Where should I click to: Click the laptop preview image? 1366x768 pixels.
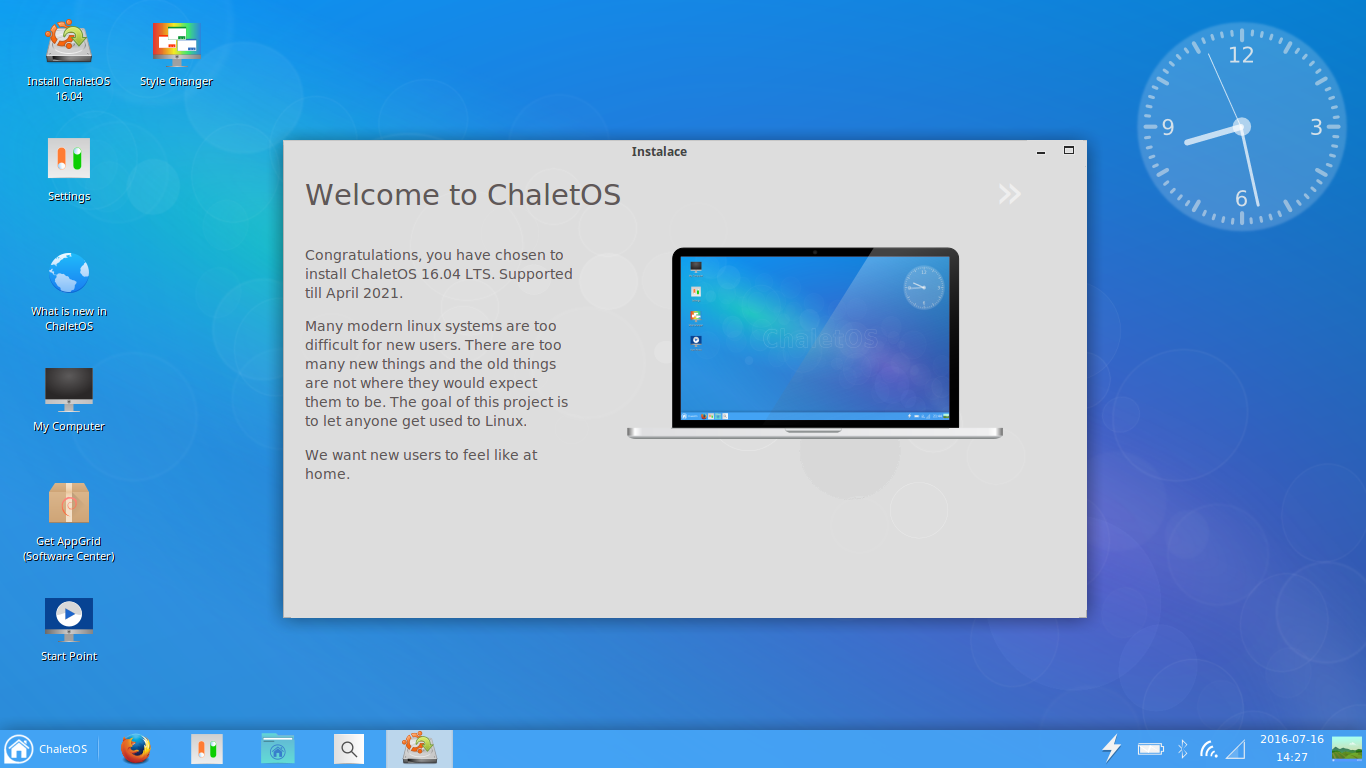coord(815,342)
